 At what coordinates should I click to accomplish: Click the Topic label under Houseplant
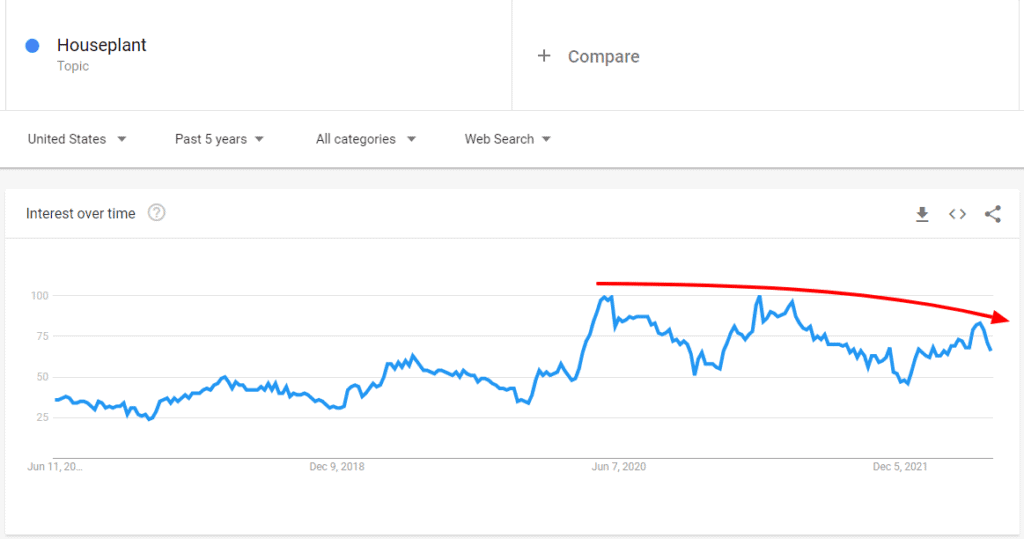tap(73, 66)
